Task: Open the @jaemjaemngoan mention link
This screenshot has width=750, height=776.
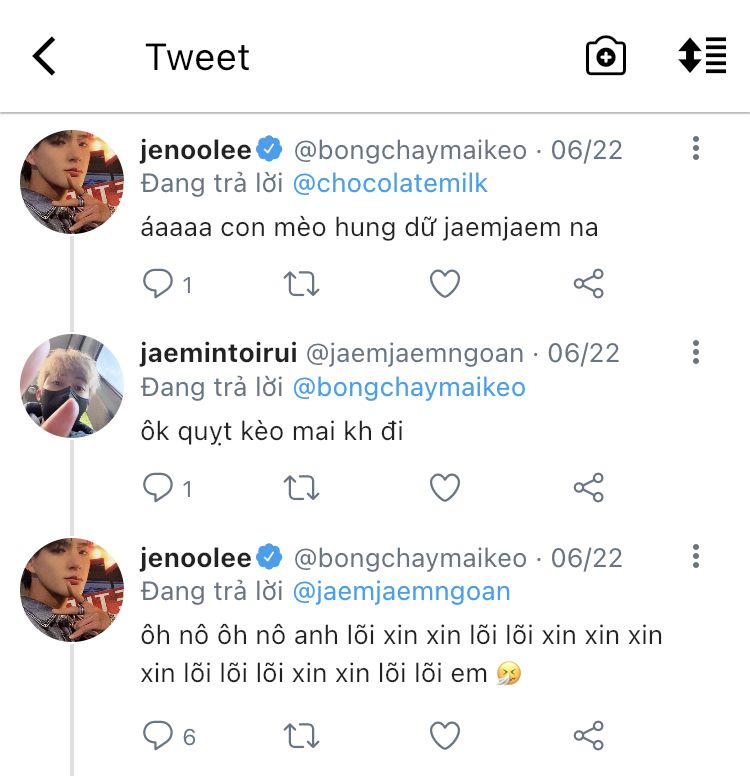Action: 401,591
